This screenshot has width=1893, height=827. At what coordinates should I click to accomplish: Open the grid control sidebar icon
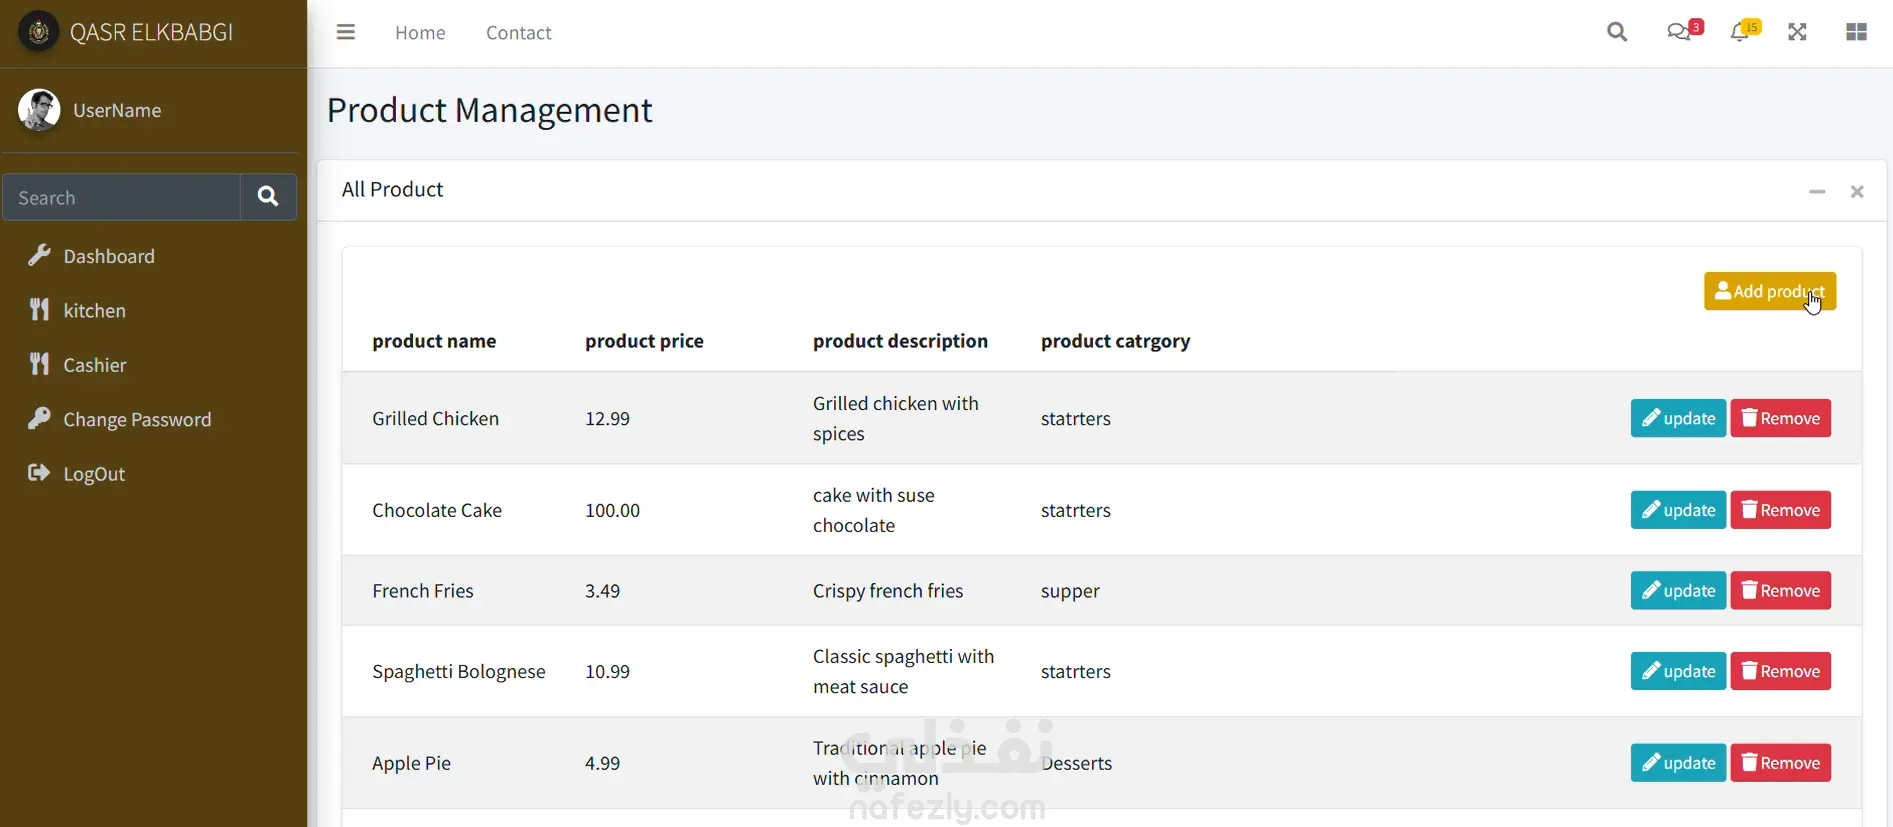click(1856, 32)
